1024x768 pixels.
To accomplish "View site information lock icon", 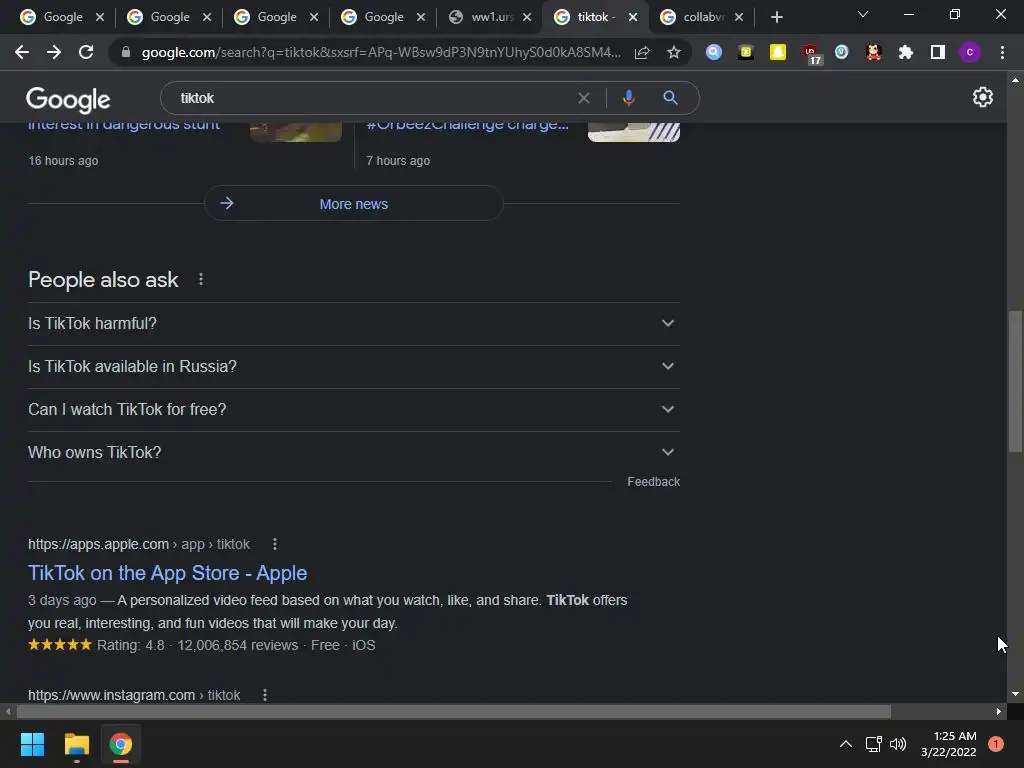I will [126, 52].
